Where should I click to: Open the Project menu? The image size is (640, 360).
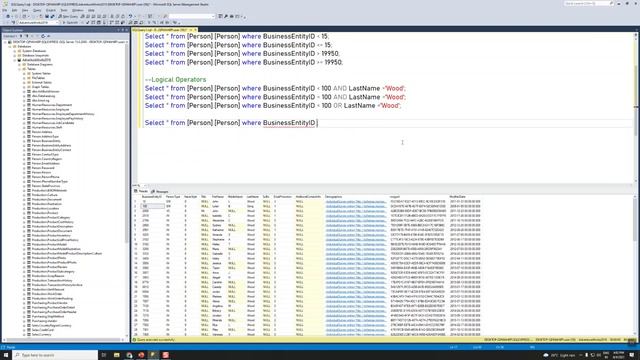[x=51, y=10]
